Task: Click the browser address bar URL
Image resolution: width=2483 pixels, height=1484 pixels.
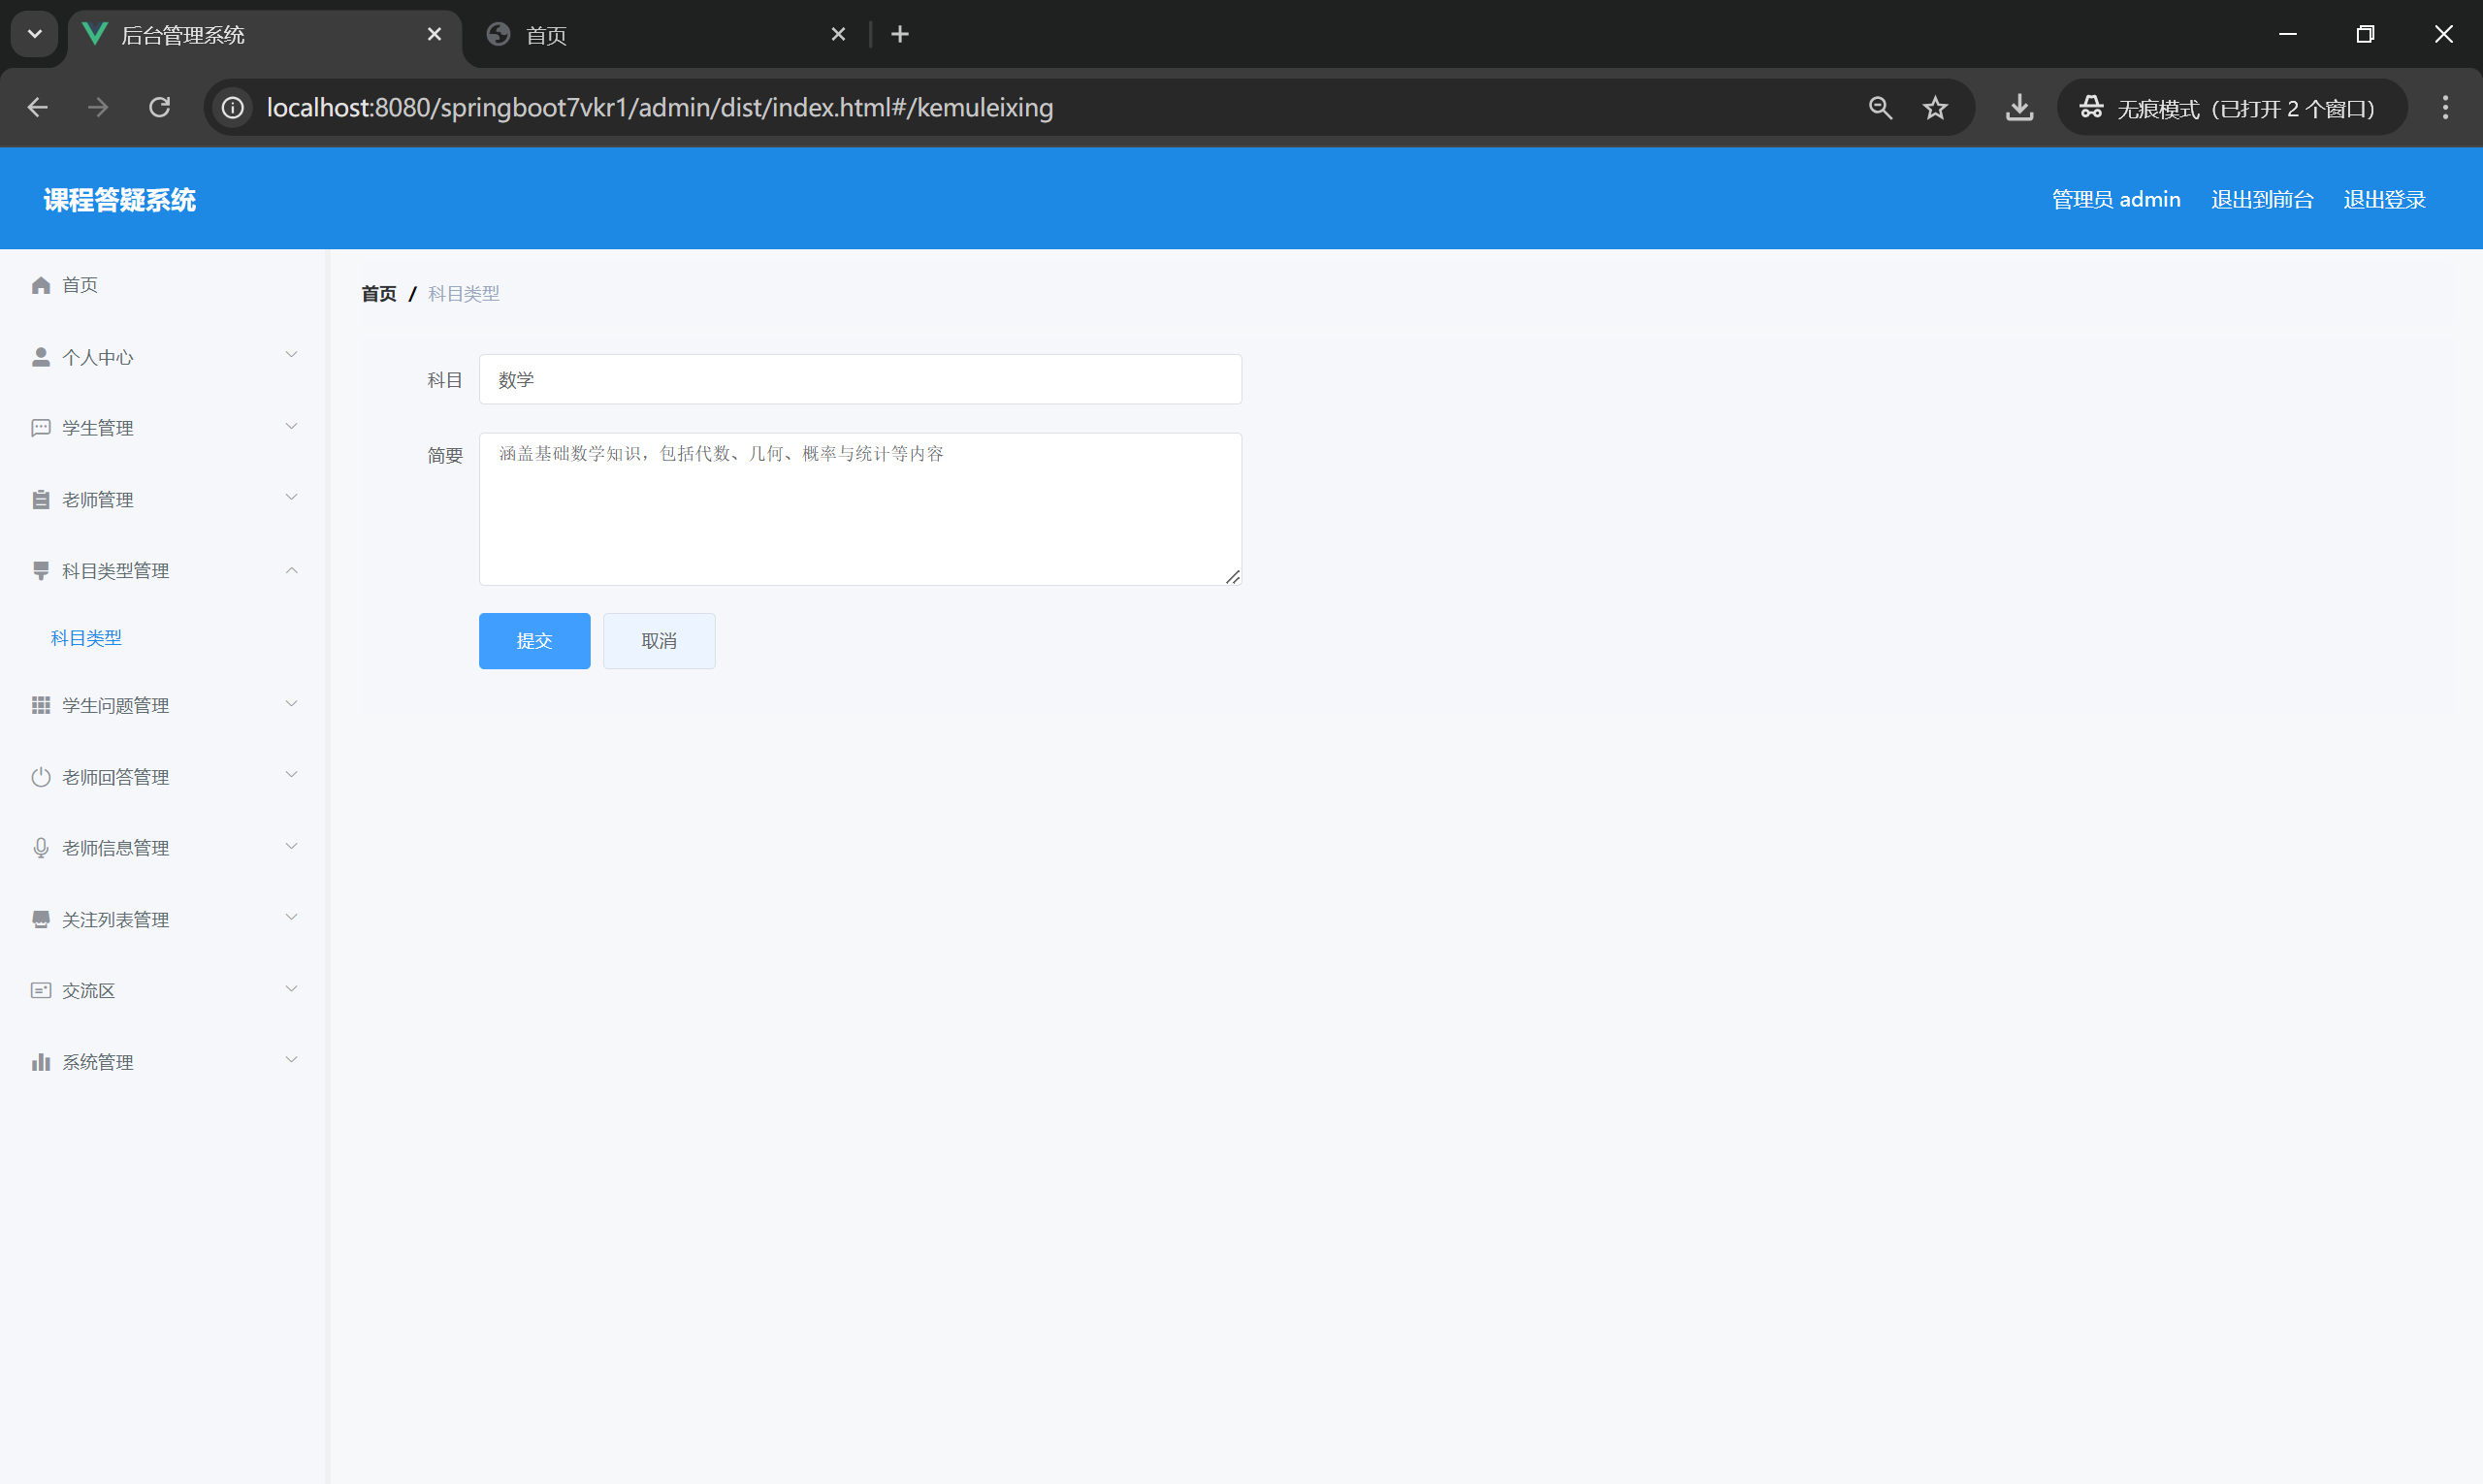Action: click(660, 108)
